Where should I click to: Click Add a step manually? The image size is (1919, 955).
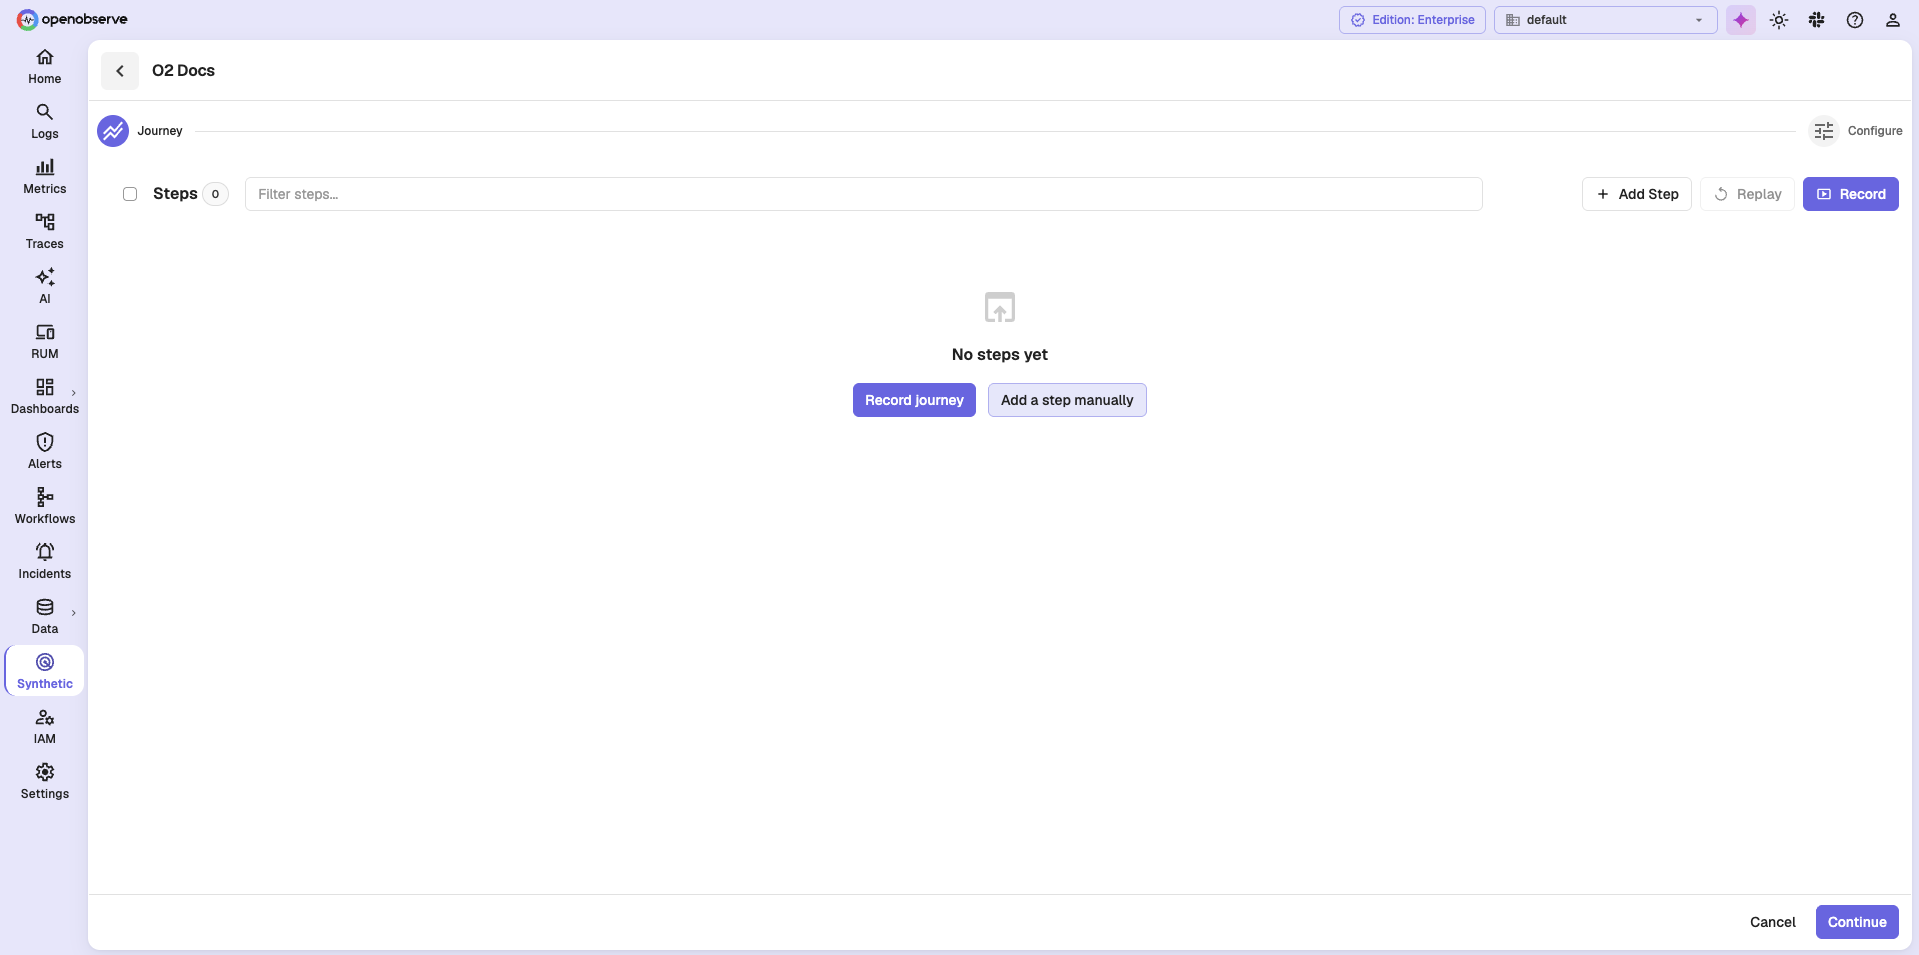1067,400
